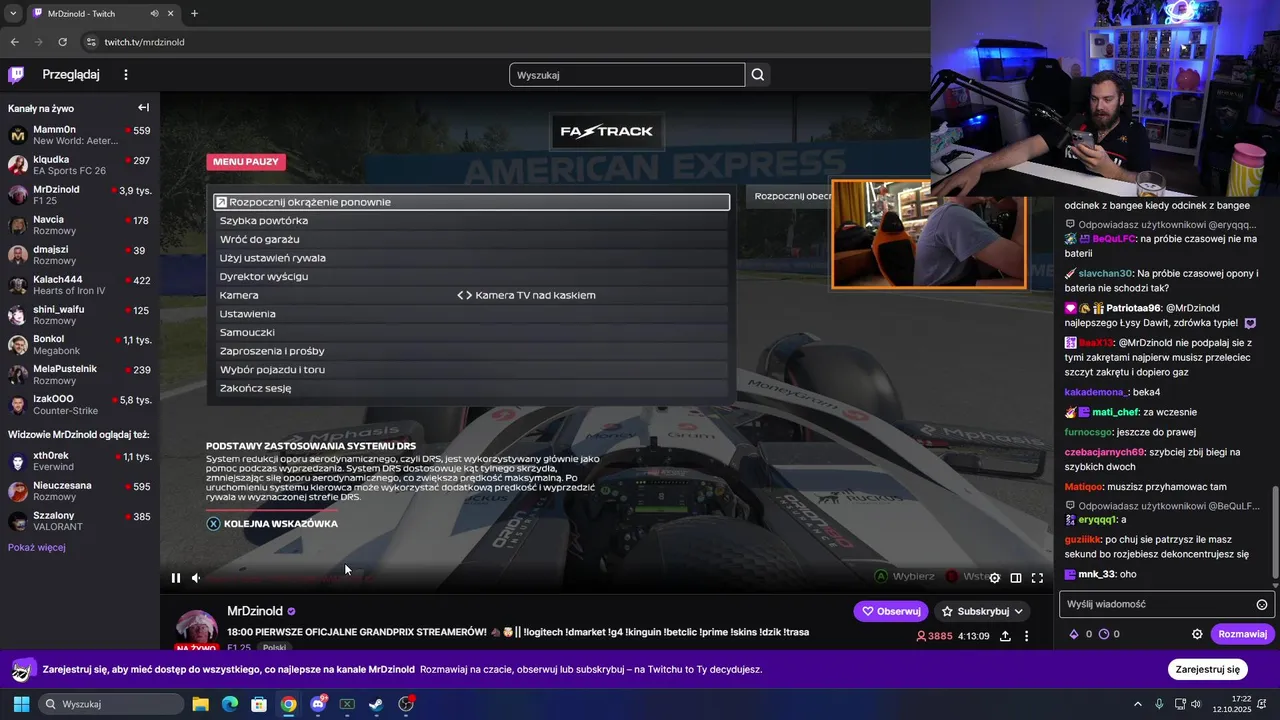
Task: Open File Explorer from the taskbar
Action: click(200, 704)
